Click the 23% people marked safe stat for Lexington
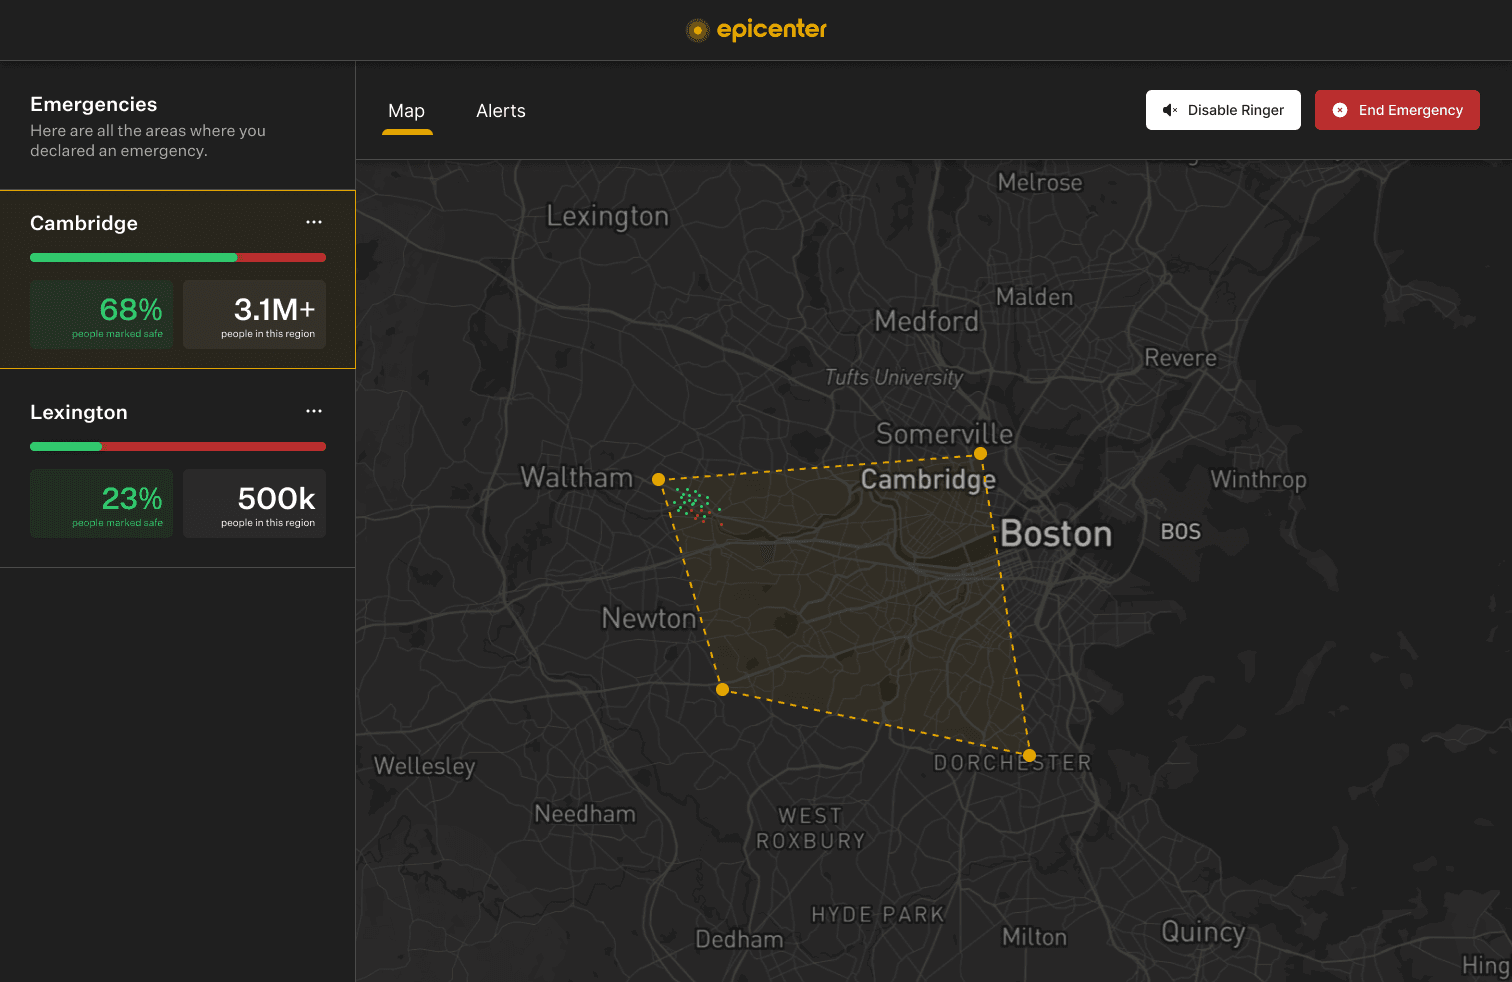The height and width of the screenshot is (982, 1512). pos(101,503)
